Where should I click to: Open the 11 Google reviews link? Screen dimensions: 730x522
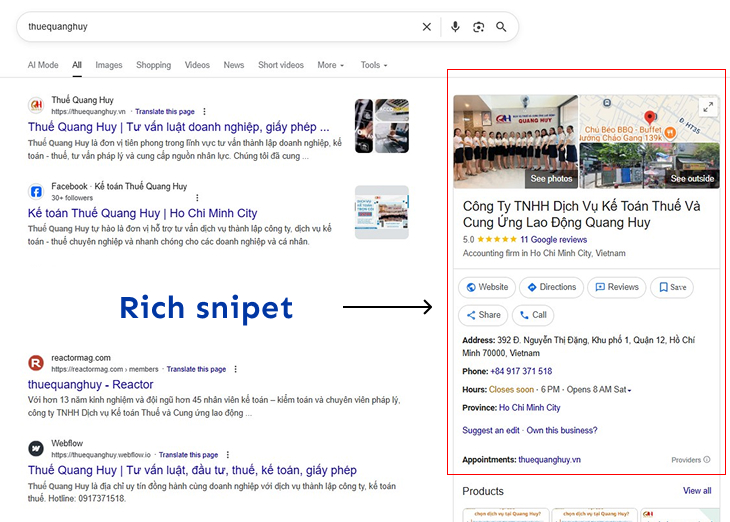pyautogui.click(x=554, y=240)
